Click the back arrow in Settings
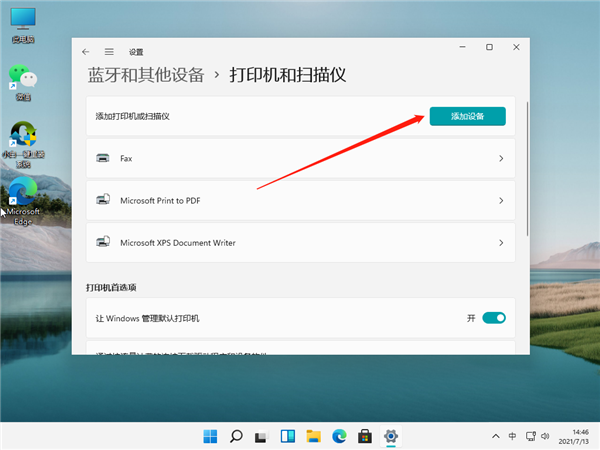The image size is (600, 450). coord(86,51)
